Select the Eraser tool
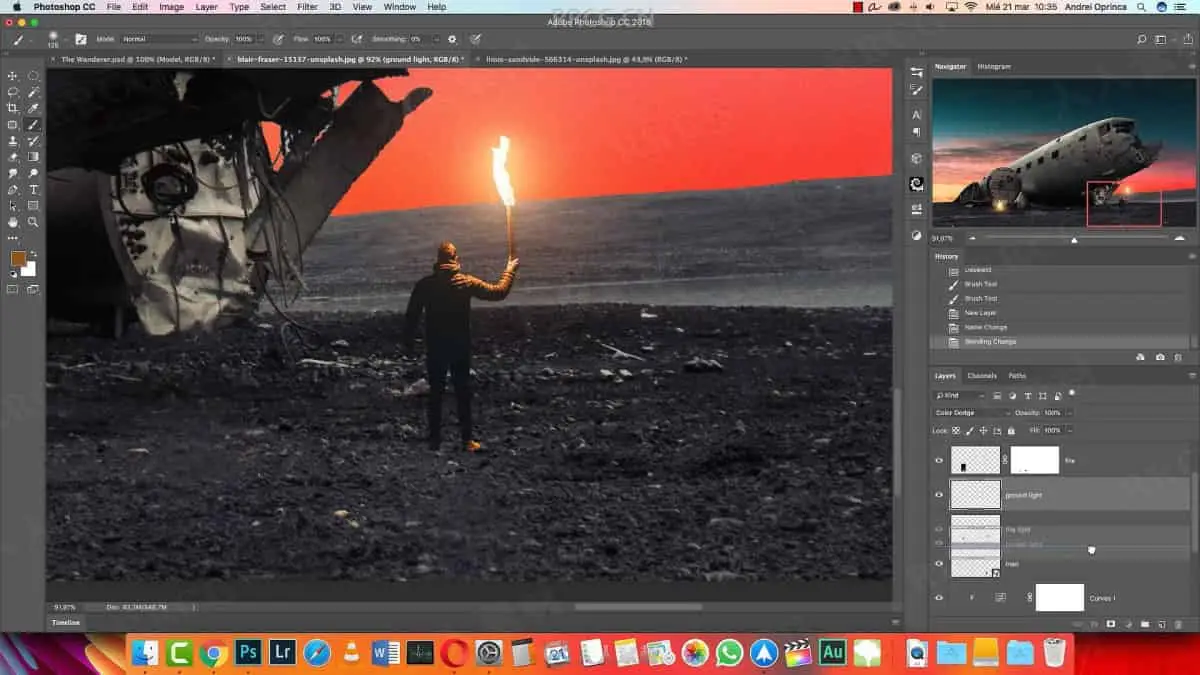 [13, 157]
